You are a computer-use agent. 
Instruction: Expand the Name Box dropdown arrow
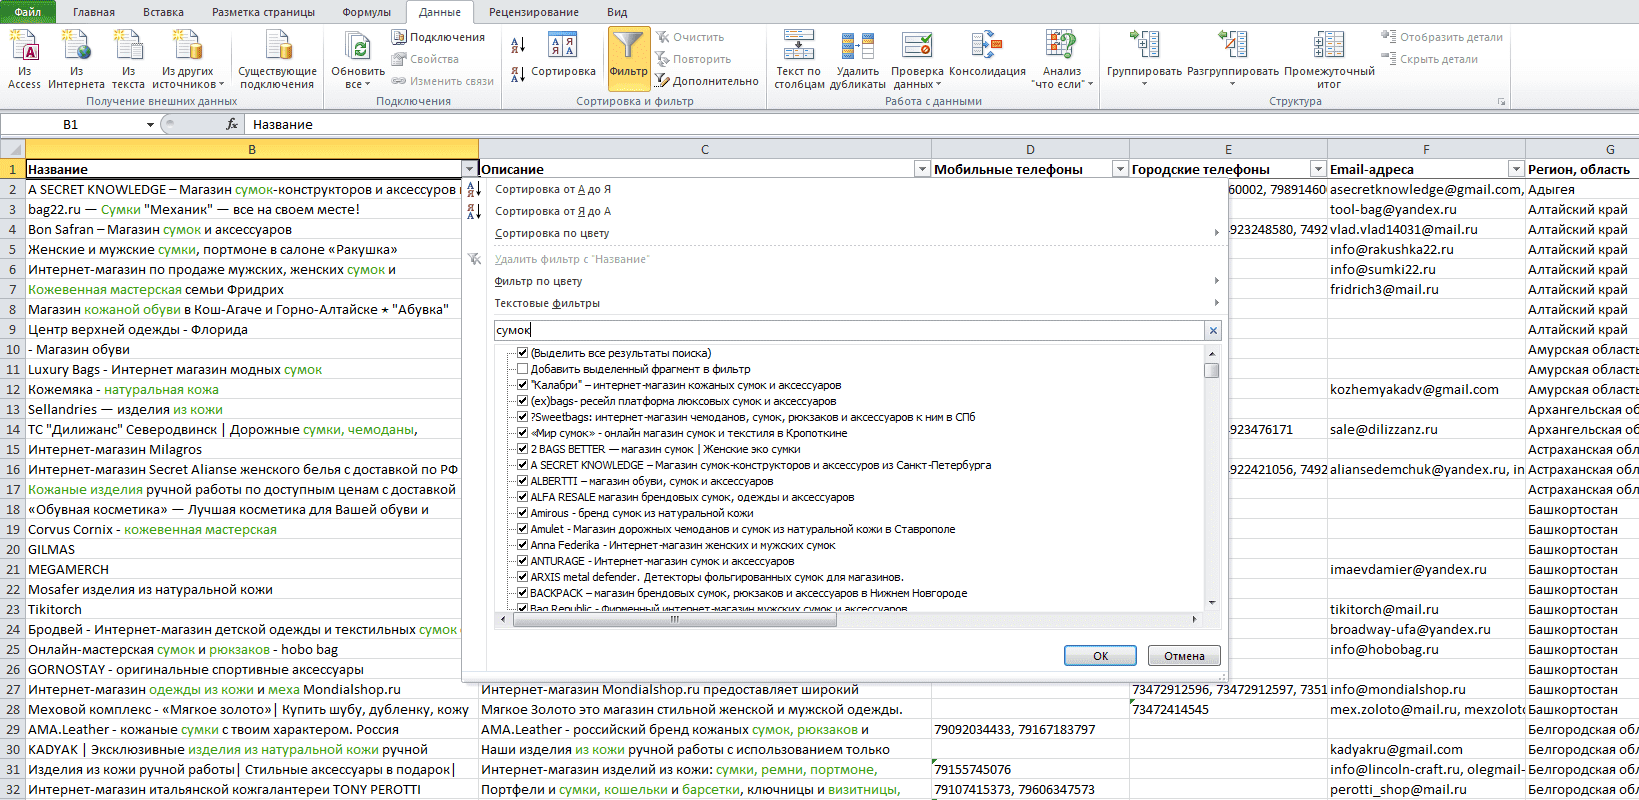tap(150, 125)
